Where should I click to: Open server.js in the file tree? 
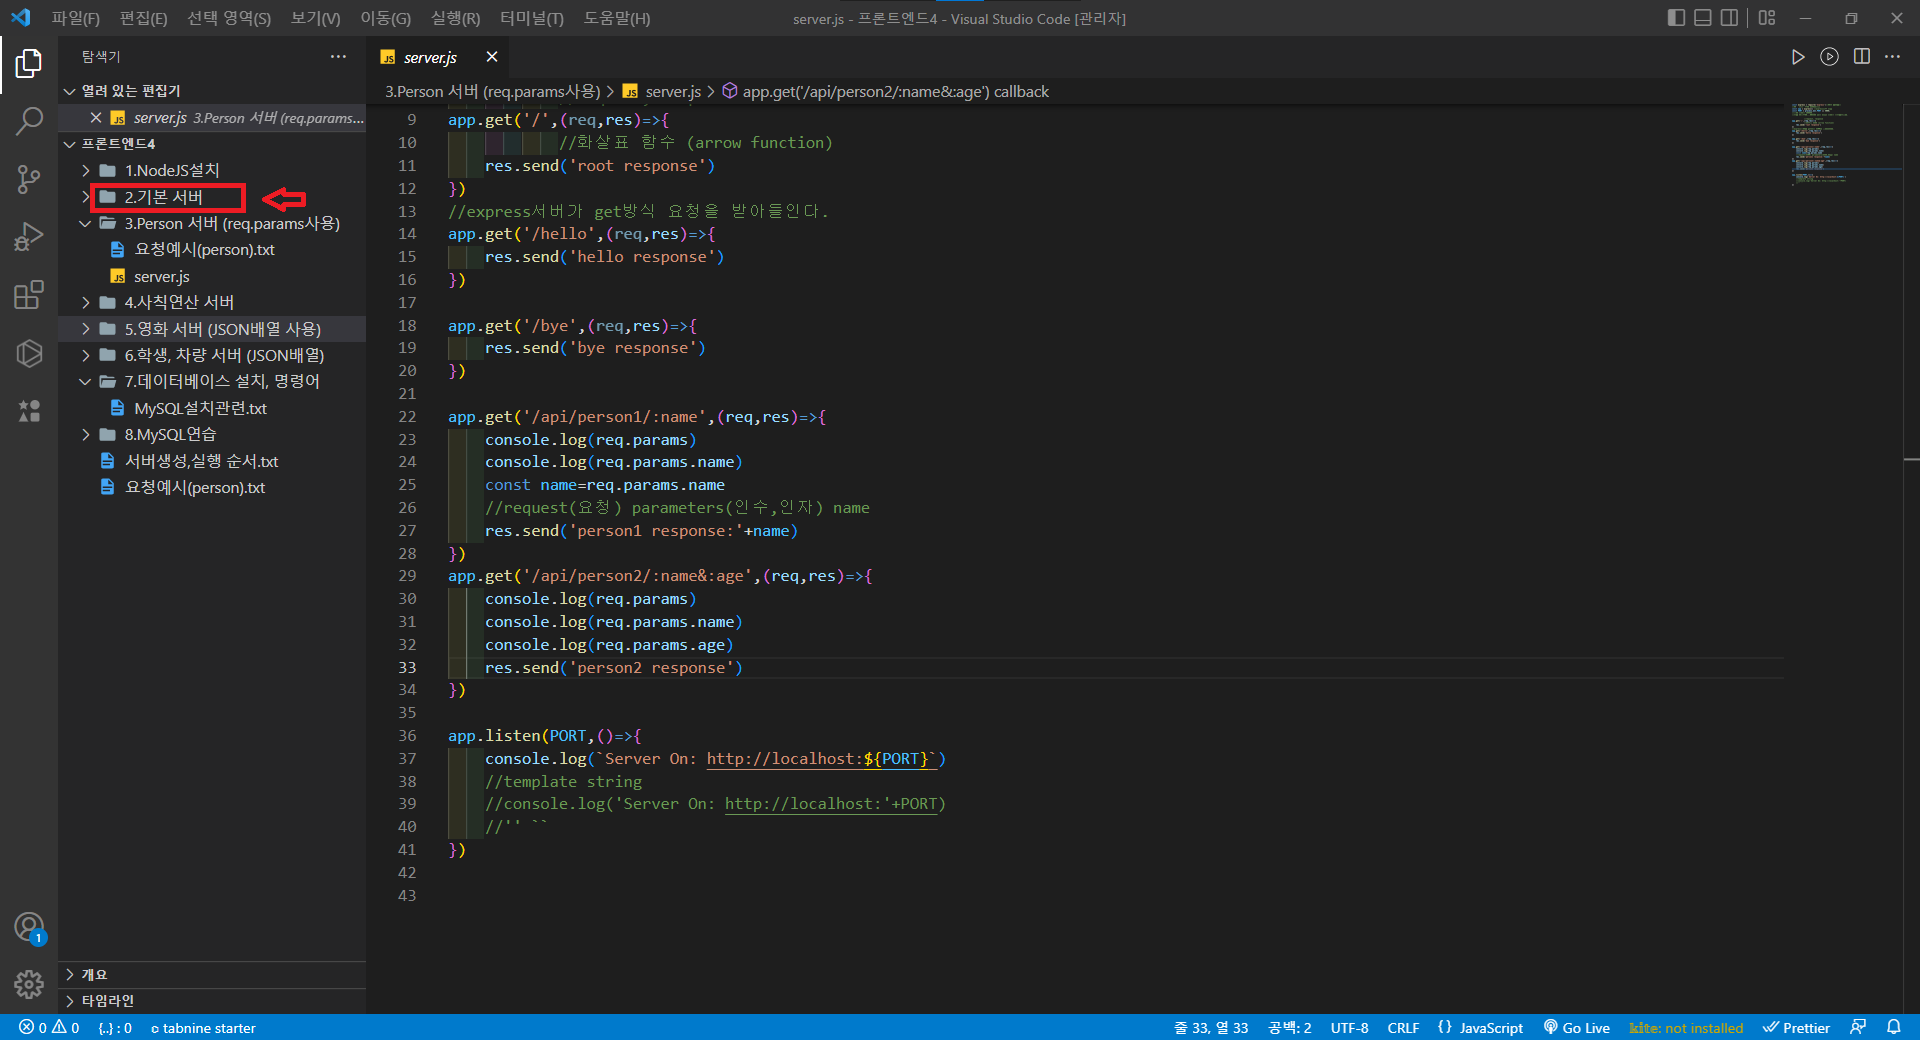(x=212, y=277)
